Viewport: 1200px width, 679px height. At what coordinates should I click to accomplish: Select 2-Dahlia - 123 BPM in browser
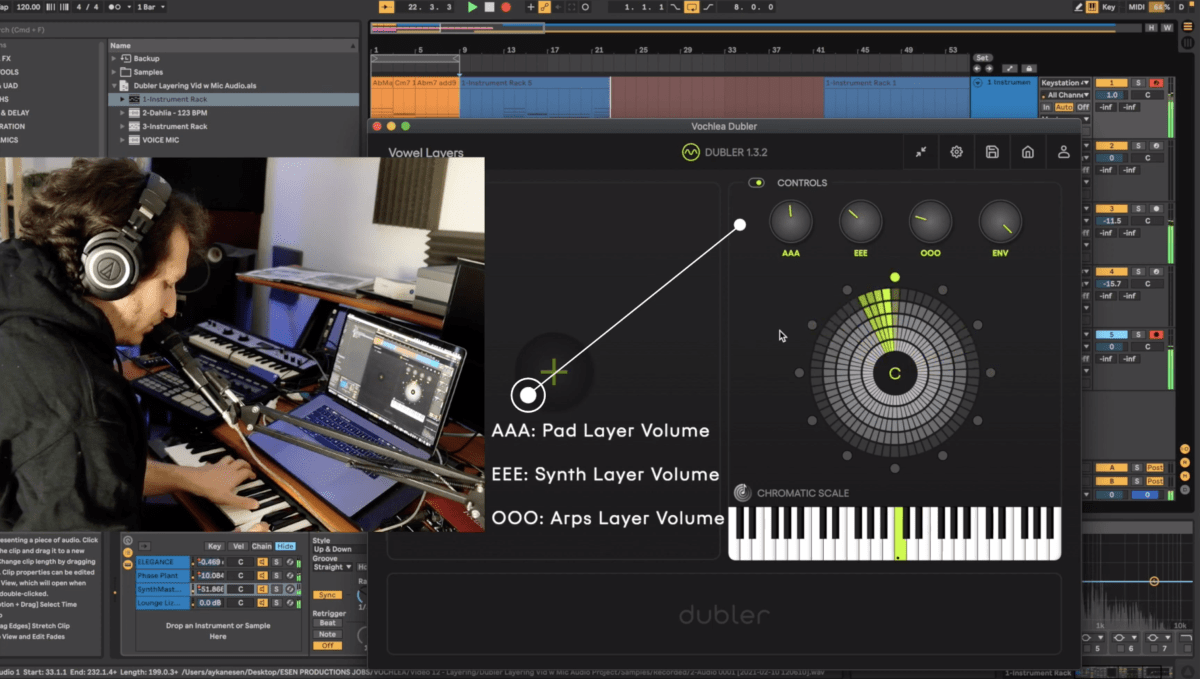[x=174, y=113]
